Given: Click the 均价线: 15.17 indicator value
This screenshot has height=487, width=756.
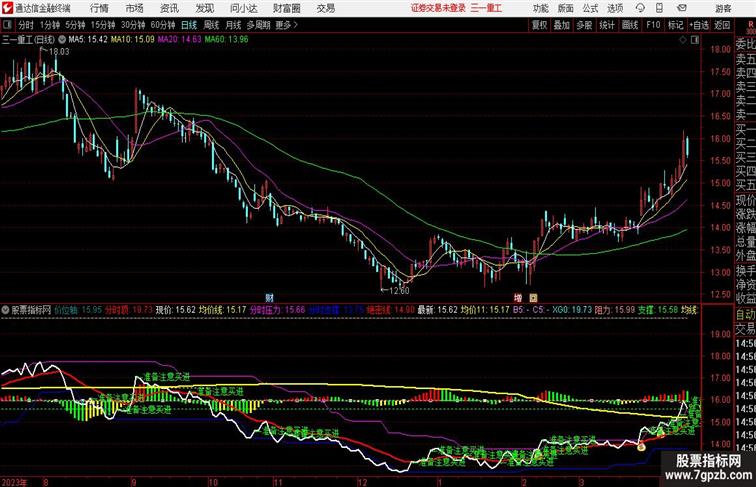Looking at the screenshot, I should [223, 310].
